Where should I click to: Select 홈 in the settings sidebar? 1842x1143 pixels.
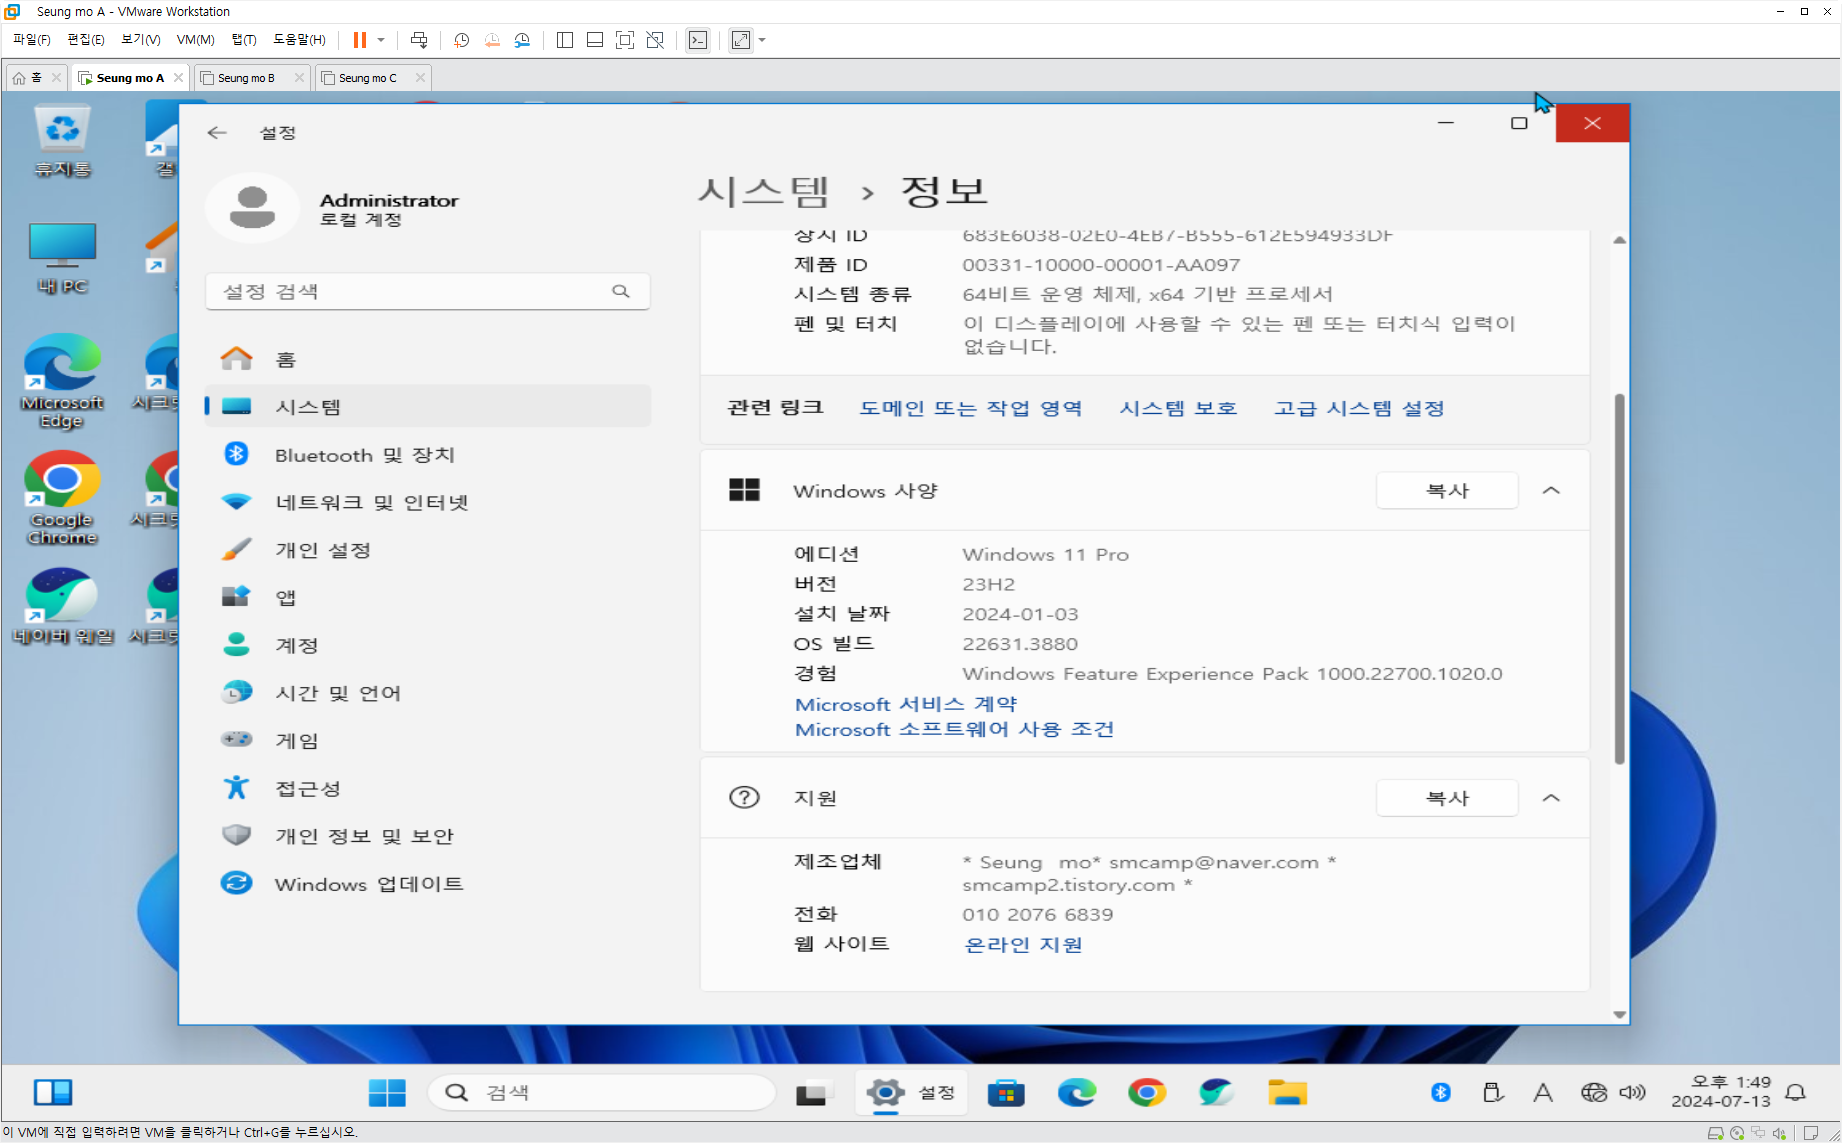[x=428, y=359]
